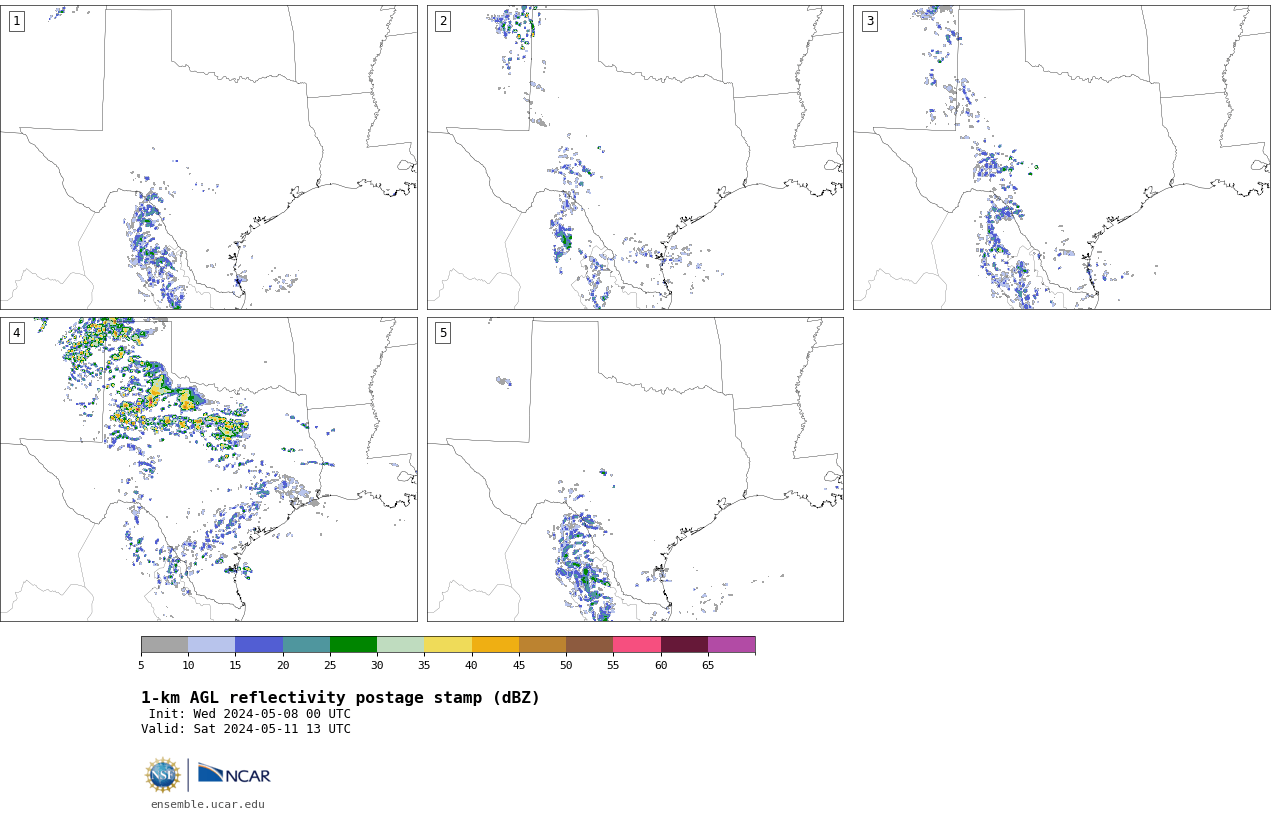This screenshot has width=1280, height=815.
Task: Click the panel number label 5
Action: (x=443, y=333)
